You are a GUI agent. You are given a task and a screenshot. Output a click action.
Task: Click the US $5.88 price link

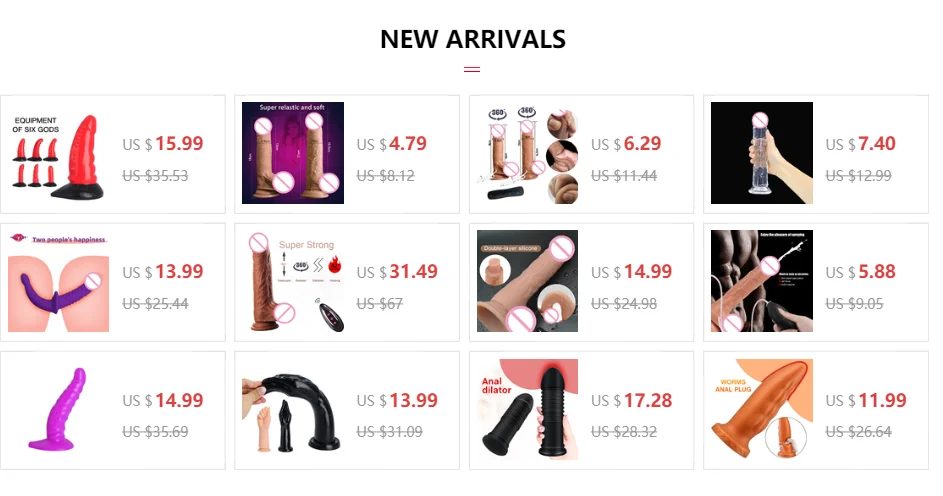[861, 272]
